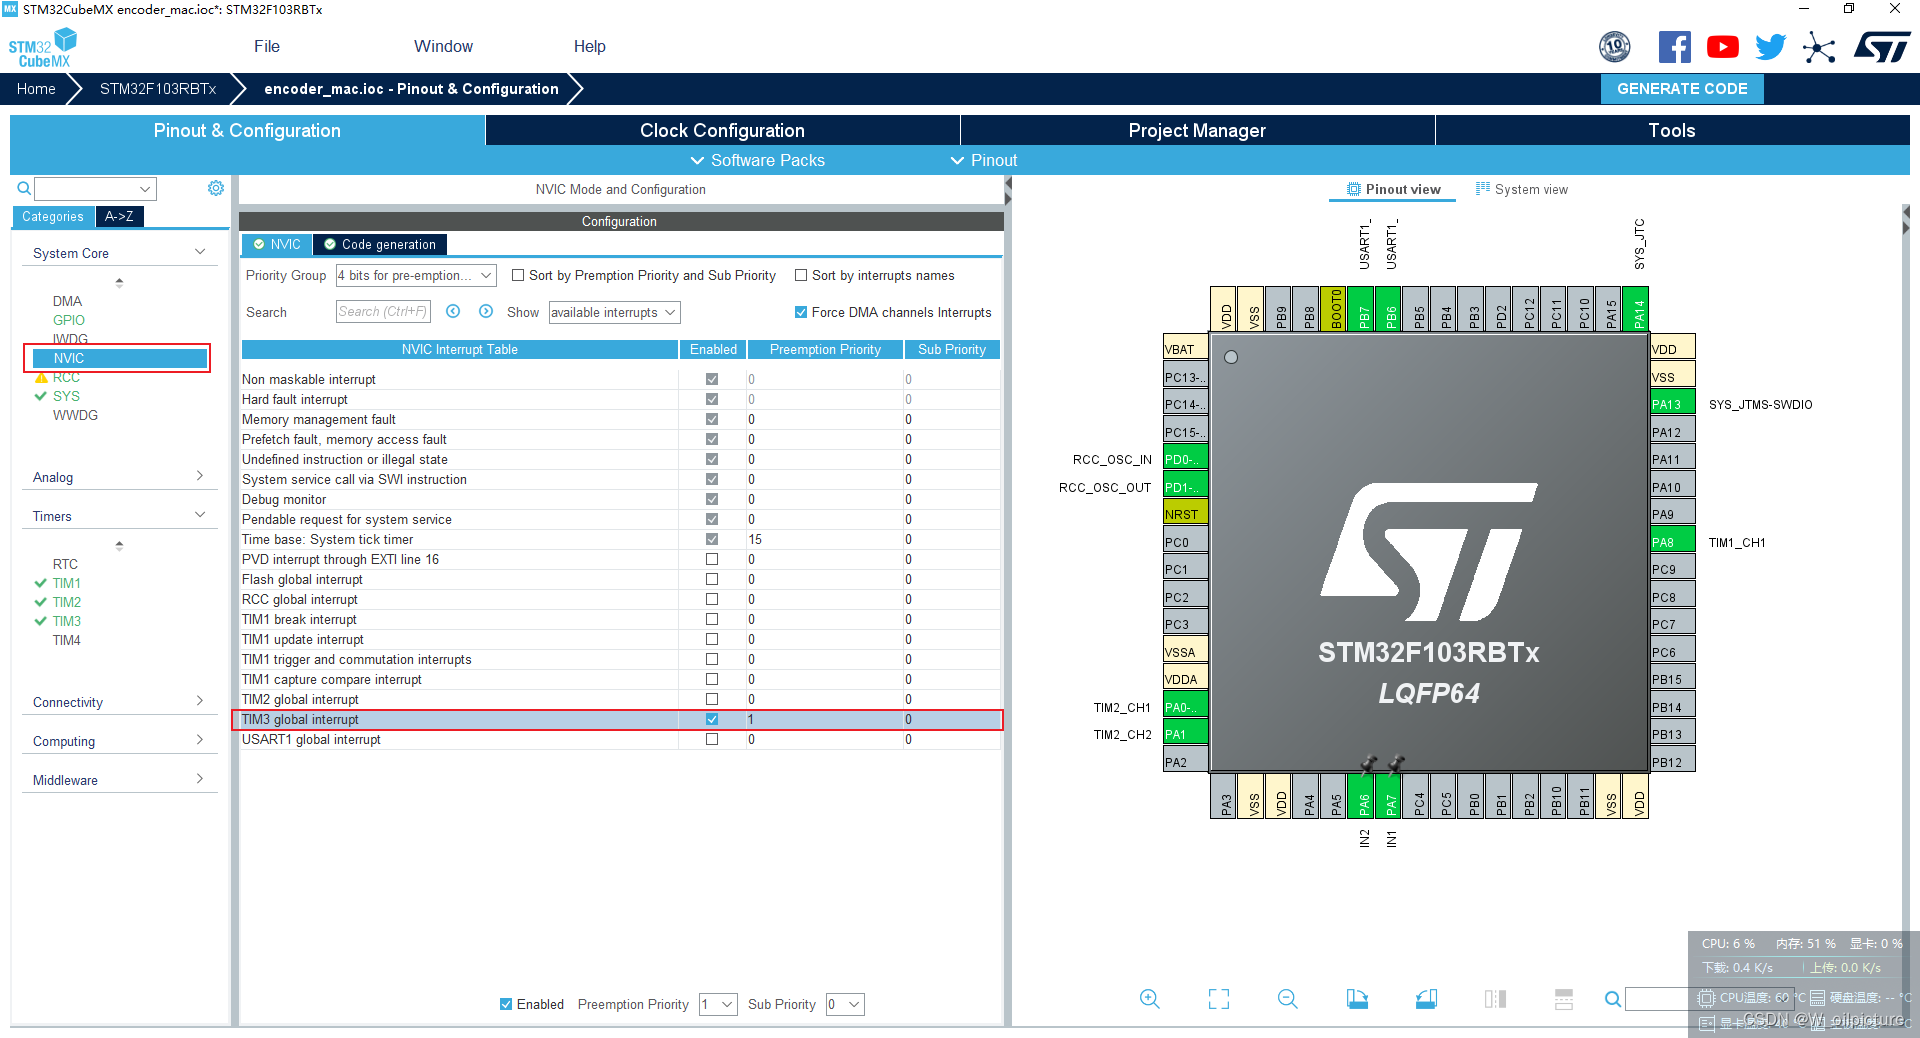This screenshot has width=1920, height=1038.
Task: Toggle the bottom Enabled checkbox
Action: [506, 1004]
